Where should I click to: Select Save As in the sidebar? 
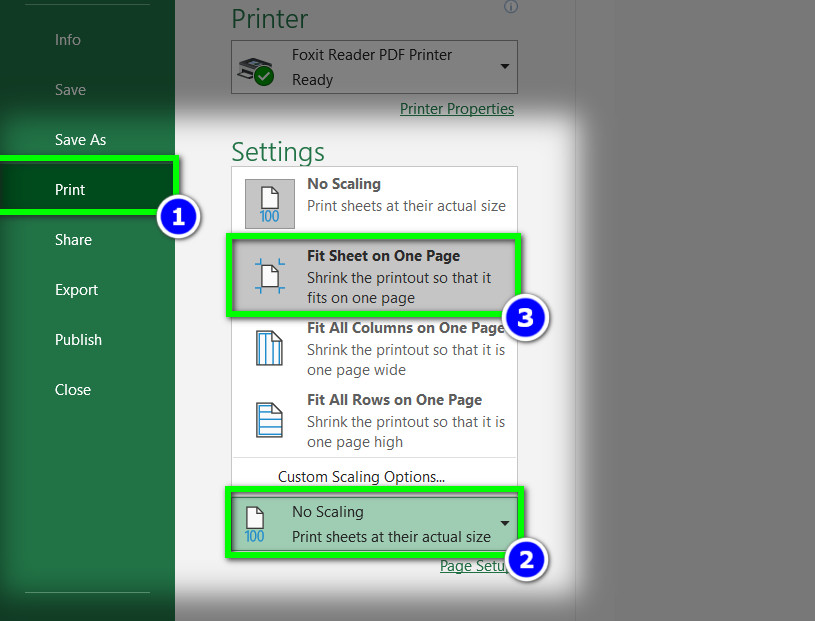coord(80,140)
